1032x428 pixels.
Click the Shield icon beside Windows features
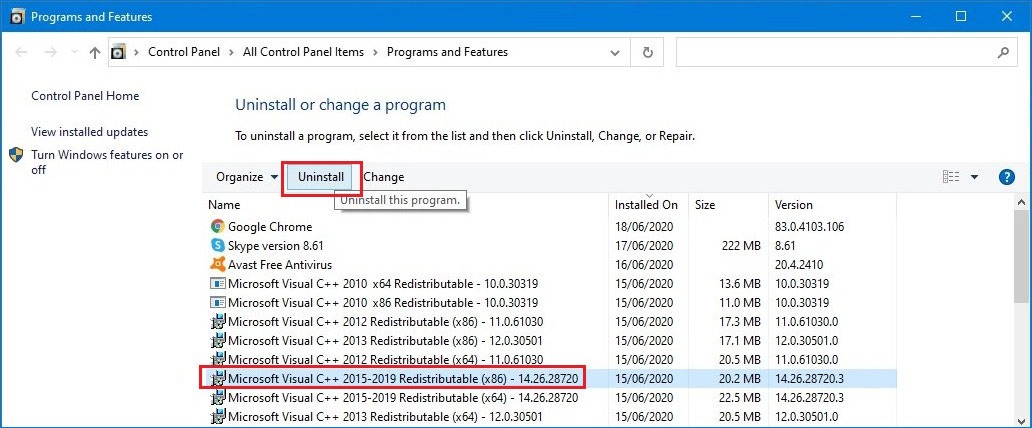pos(16,155)
